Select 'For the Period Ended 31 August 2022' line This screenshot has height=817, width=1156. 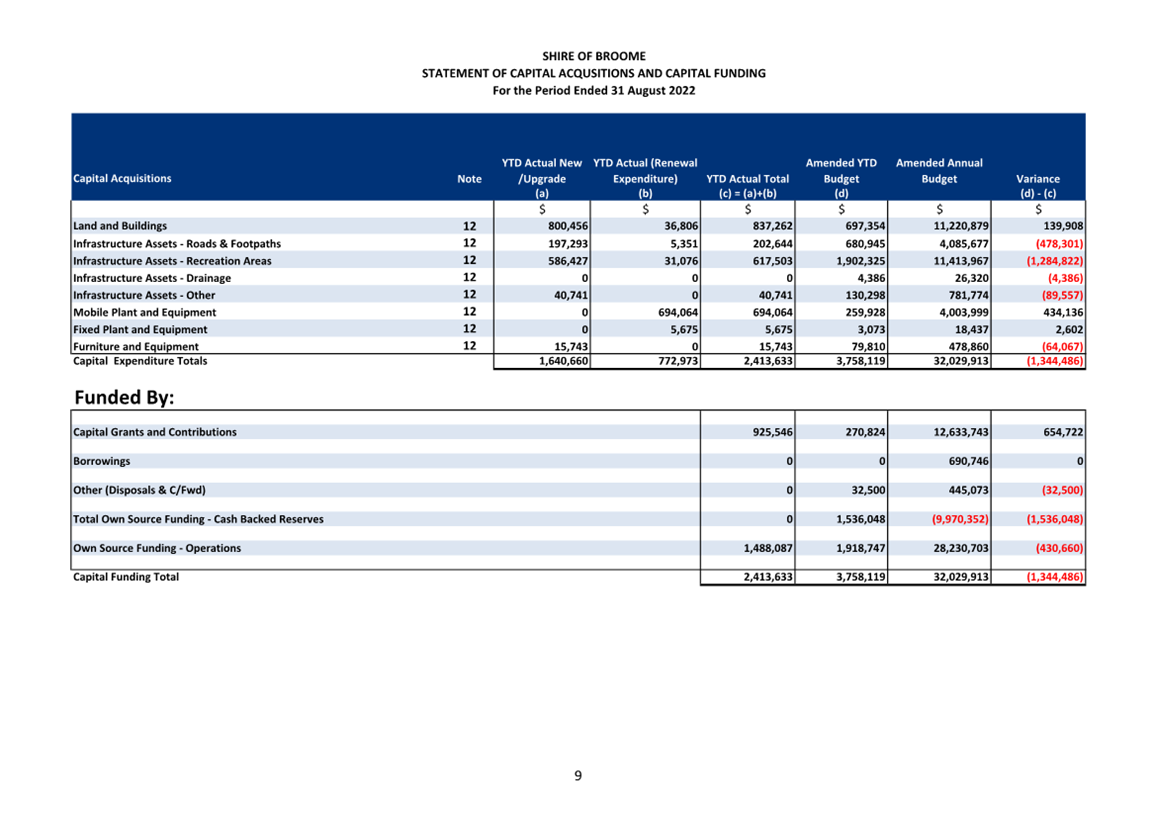tap(593, 91)
